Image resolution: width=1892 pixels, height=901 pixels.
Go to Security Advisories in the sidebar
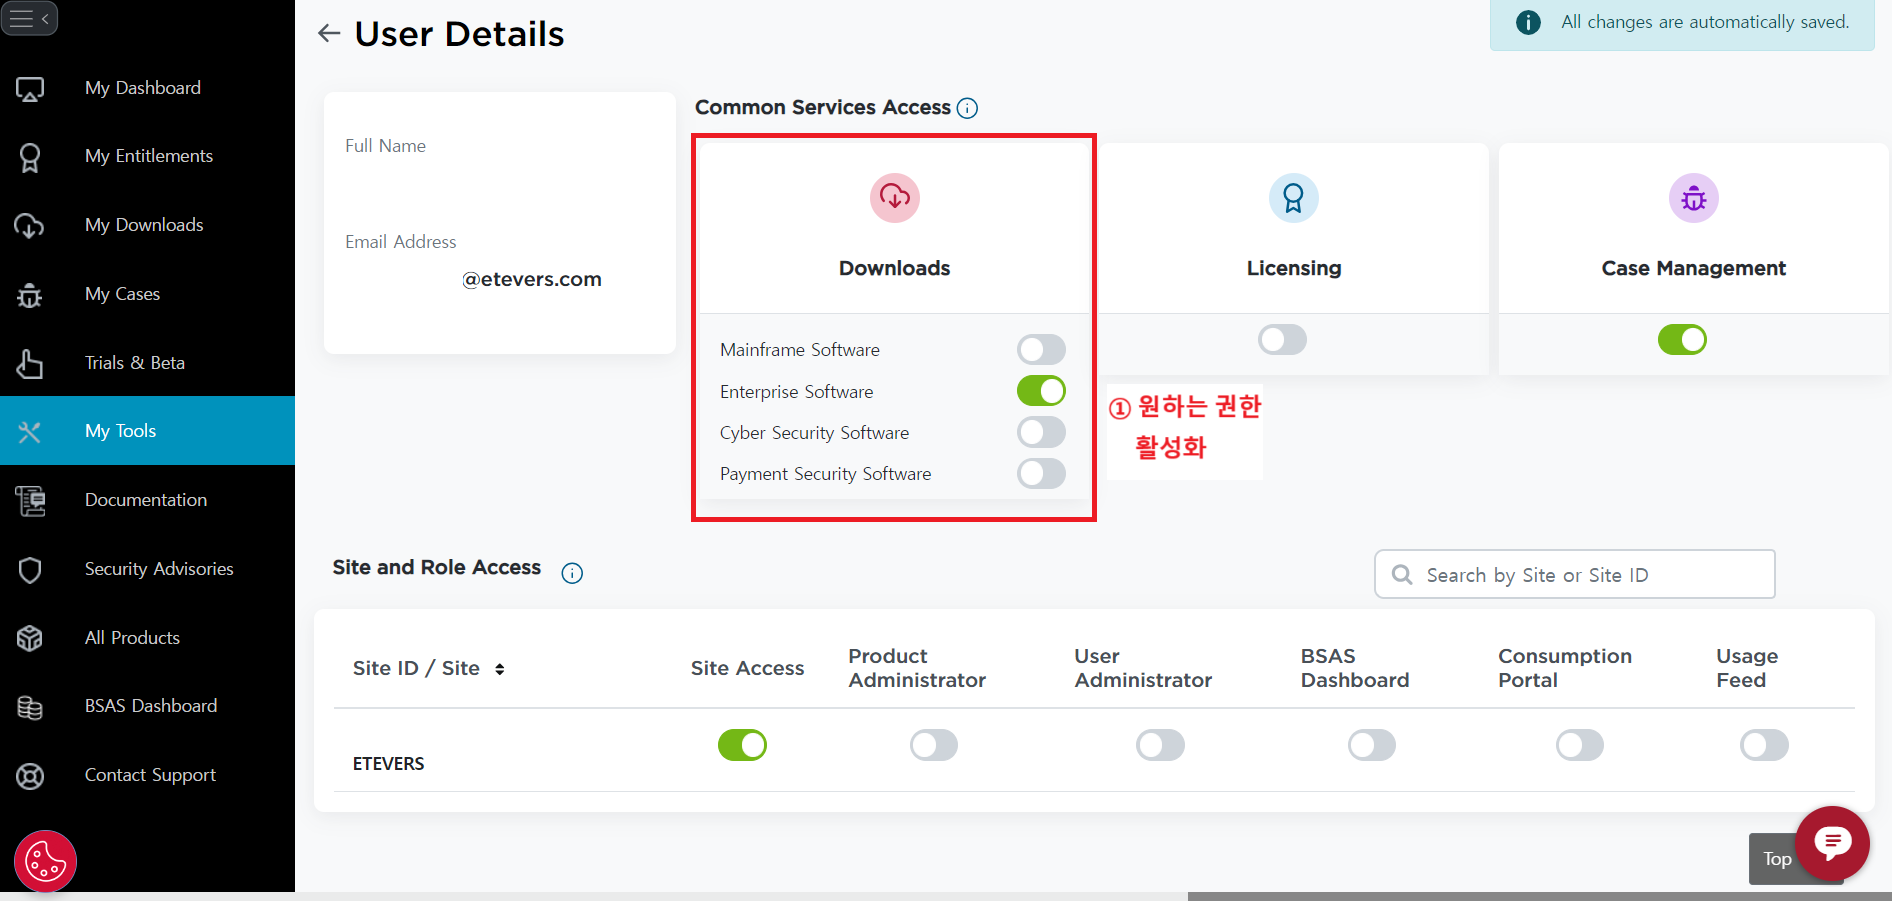click(158, 569)
